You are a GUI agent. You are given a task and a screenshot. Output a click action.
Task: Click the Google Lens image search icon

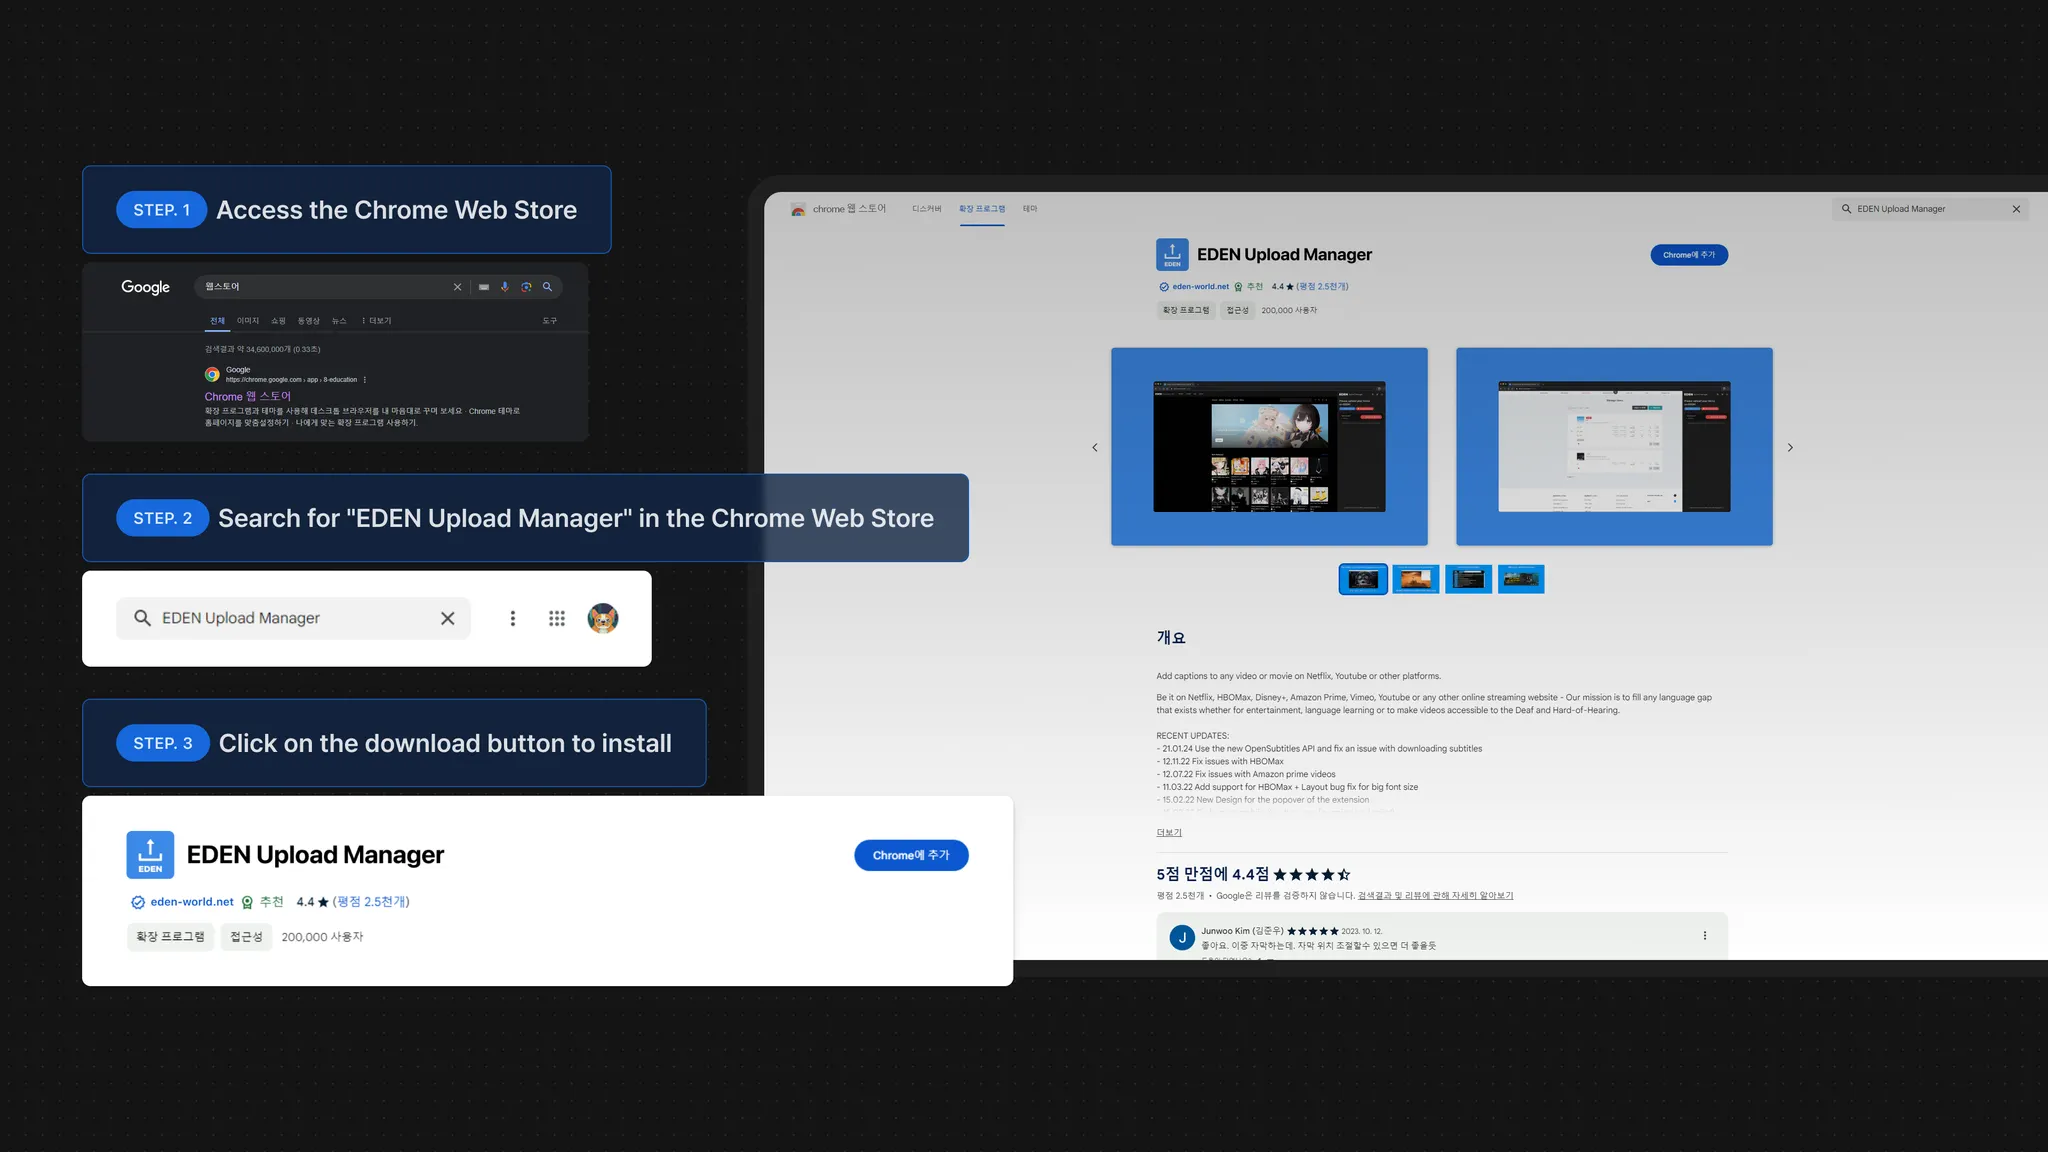(526, 287)
